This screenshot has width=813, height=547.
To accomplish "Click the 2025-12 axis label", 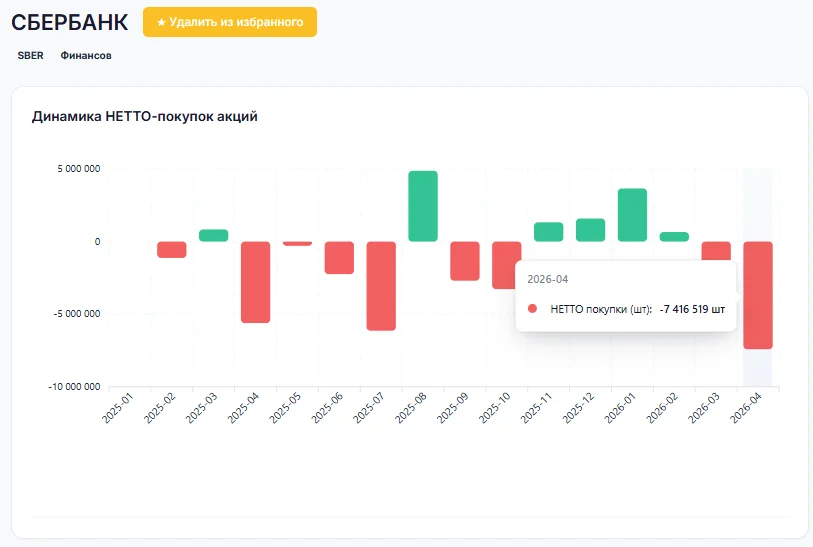I will pos(580,407).
